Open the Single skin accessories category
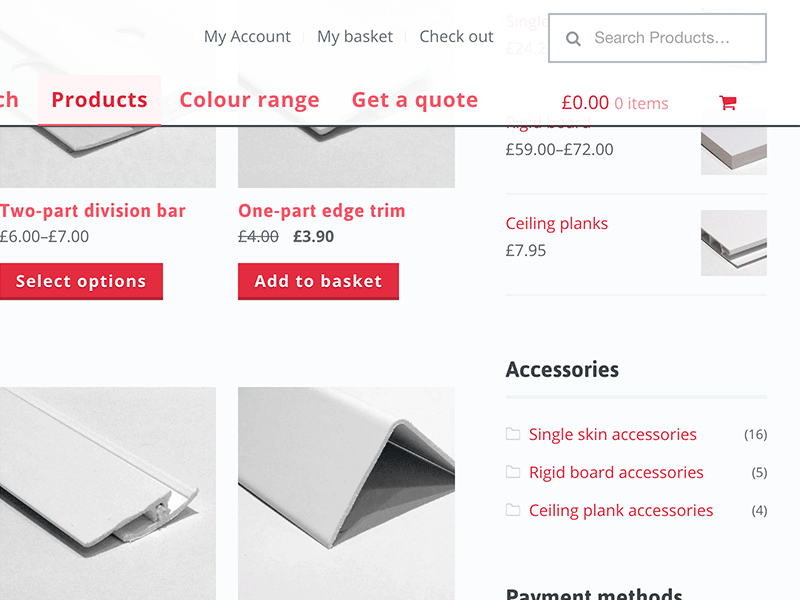 click(612, 434)
